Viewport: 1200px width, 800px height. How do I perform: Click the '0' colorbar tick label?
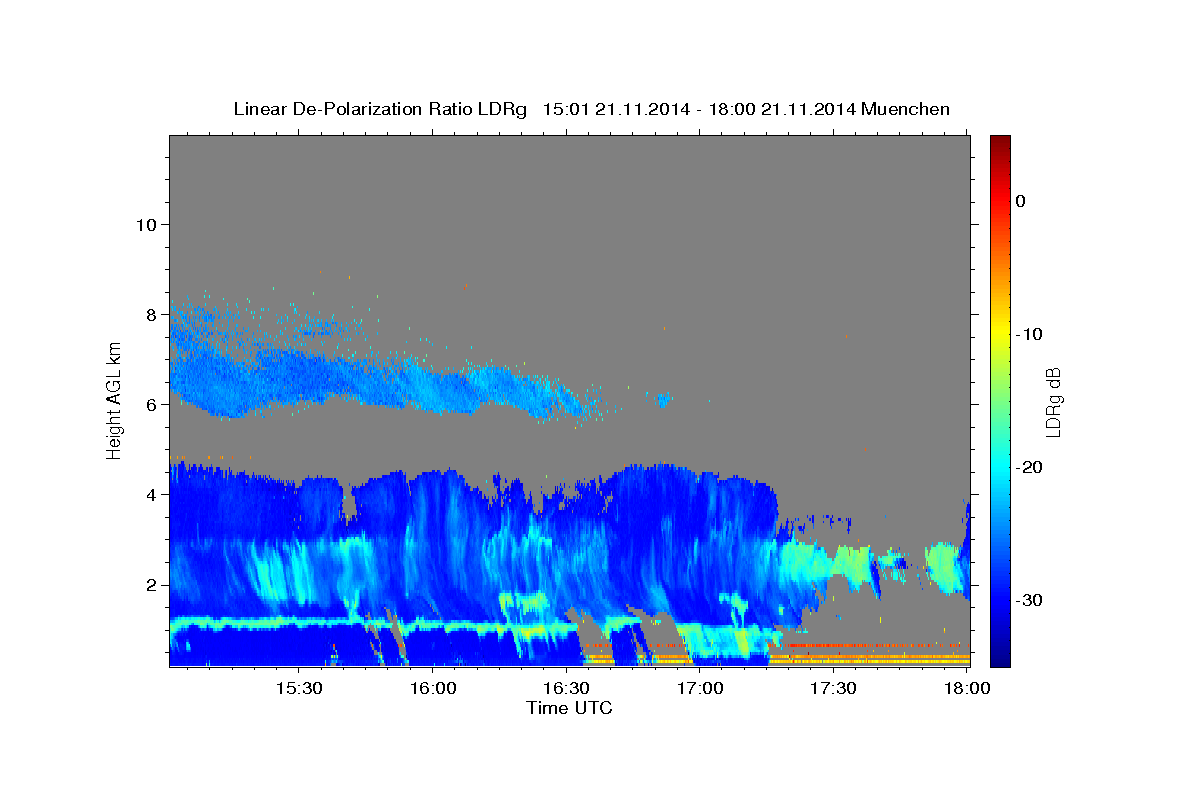pos(1021,201)
